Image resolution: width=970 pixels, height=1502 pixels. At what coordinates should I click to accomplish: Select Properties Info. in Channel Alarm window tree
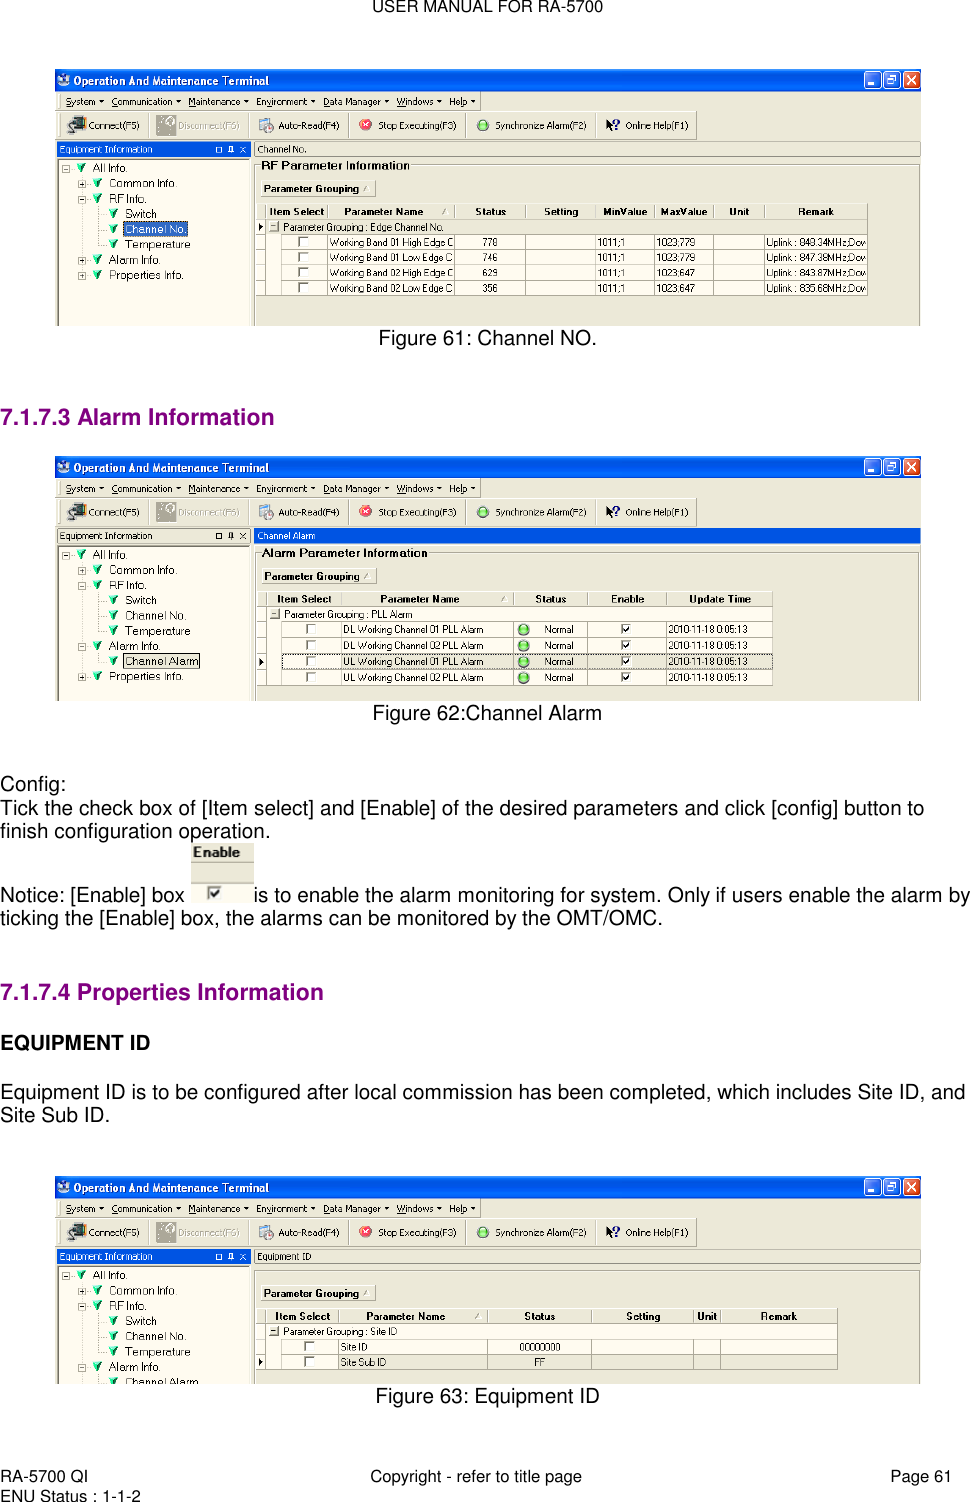(x=146, y=677)
